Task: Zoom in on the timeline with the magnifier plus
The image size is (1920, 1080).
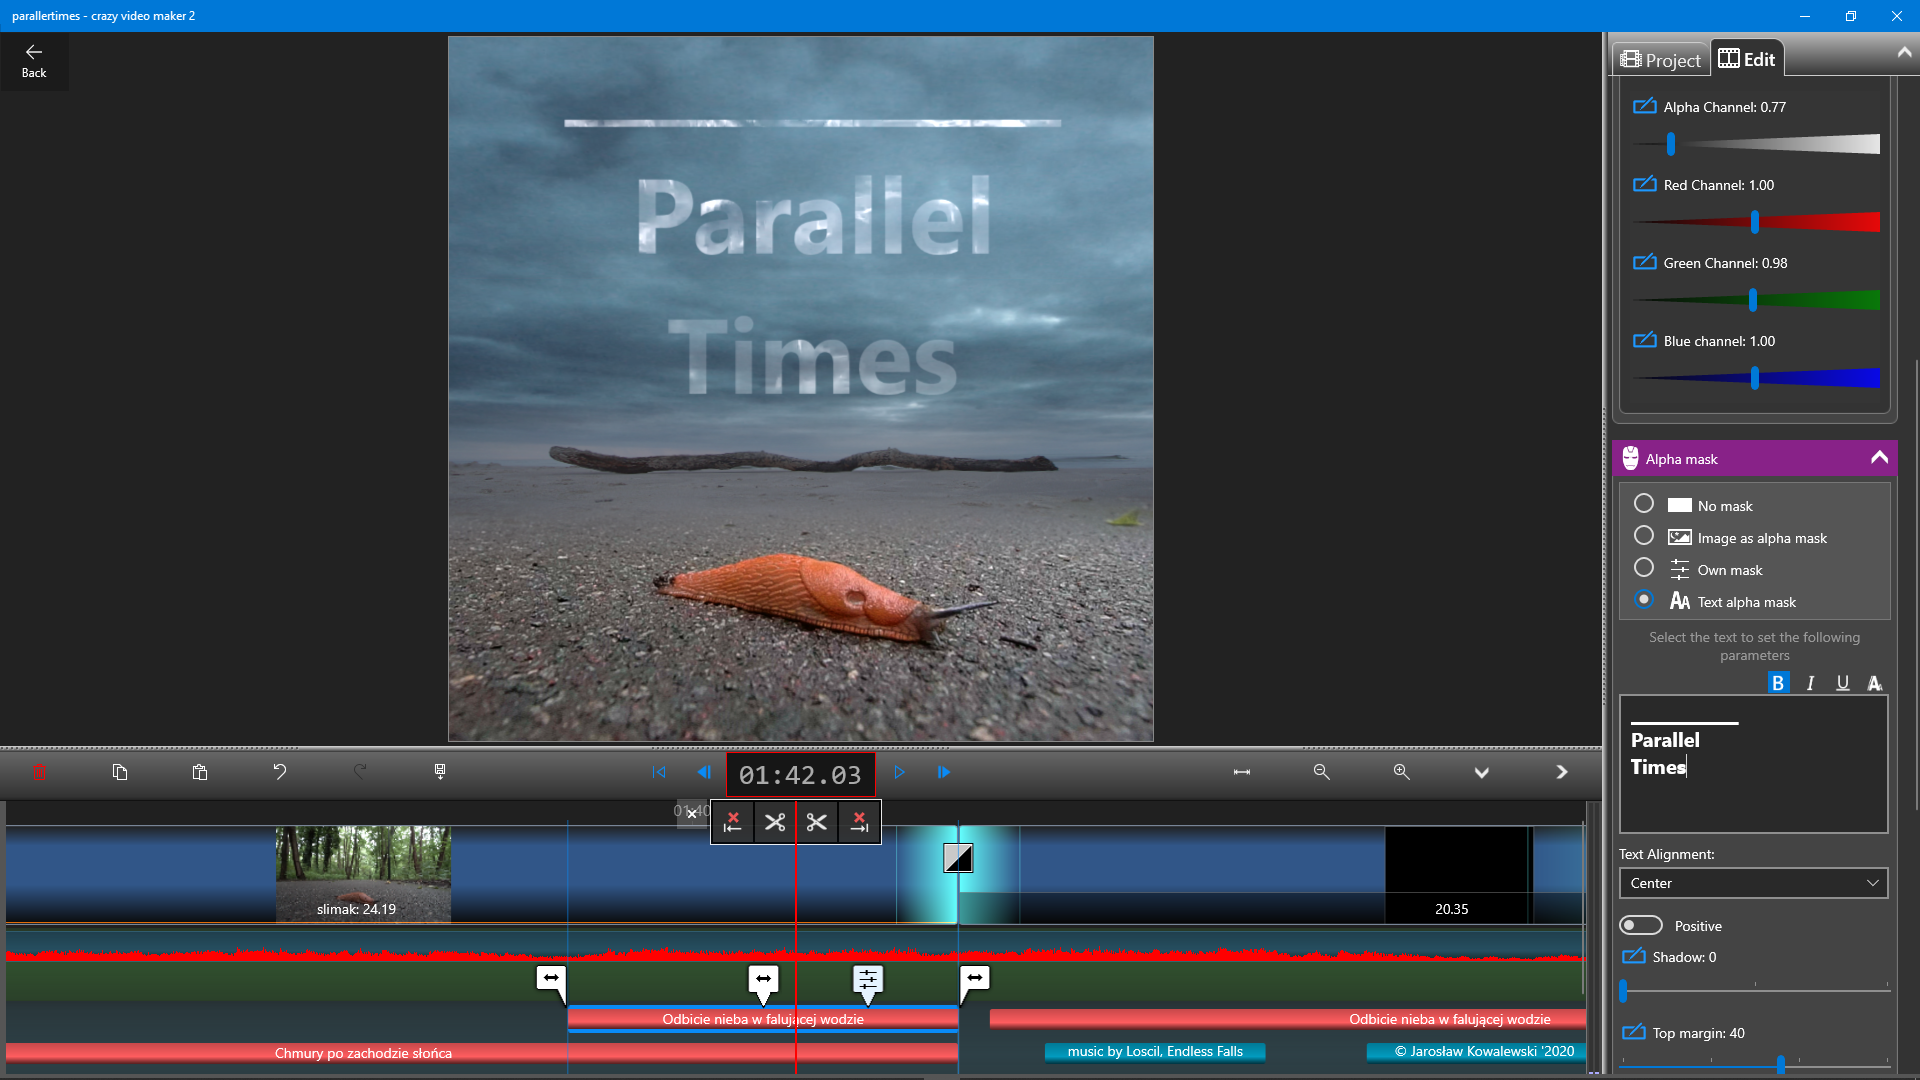Action: click(x=1401, y=772)
